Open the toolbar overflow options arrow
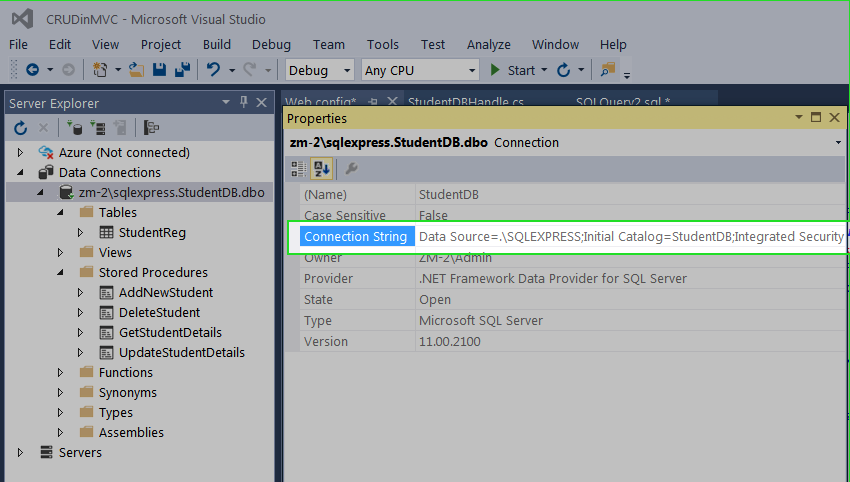Screen dimensions: 850x482 (627, 75)
